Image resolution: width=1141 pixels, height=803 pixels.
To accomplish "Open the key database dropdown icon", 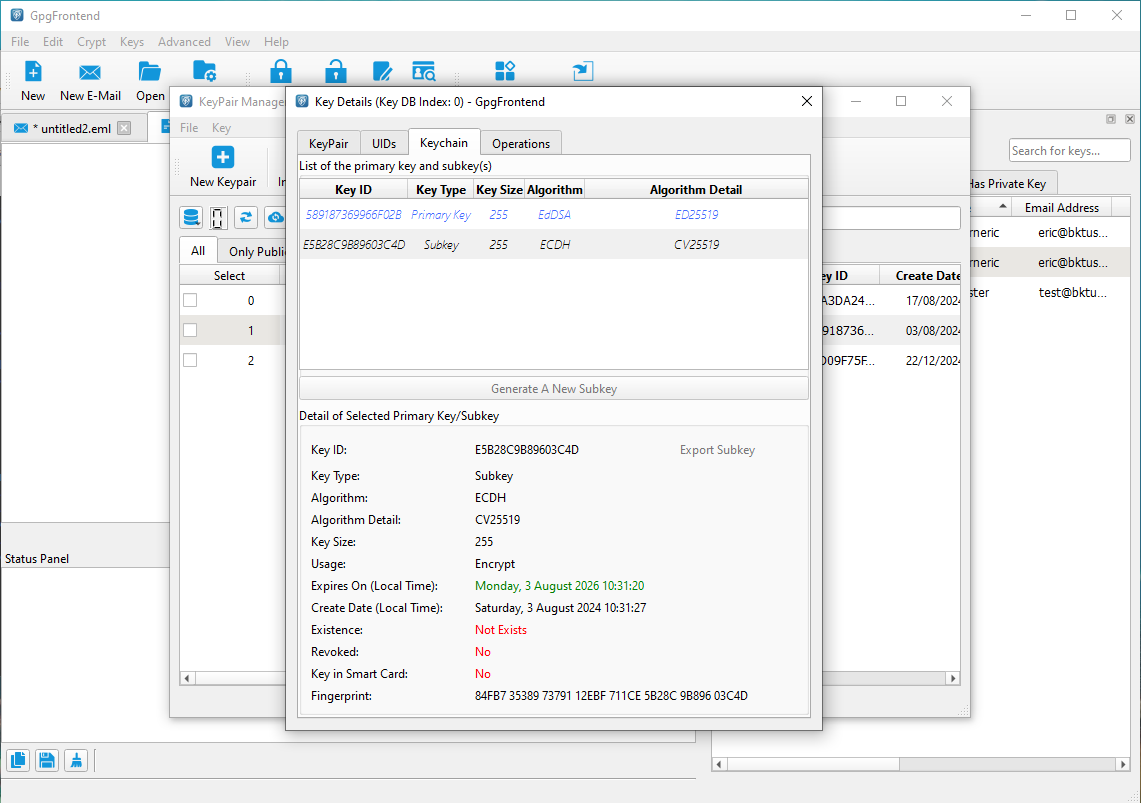I will [191, 217].
